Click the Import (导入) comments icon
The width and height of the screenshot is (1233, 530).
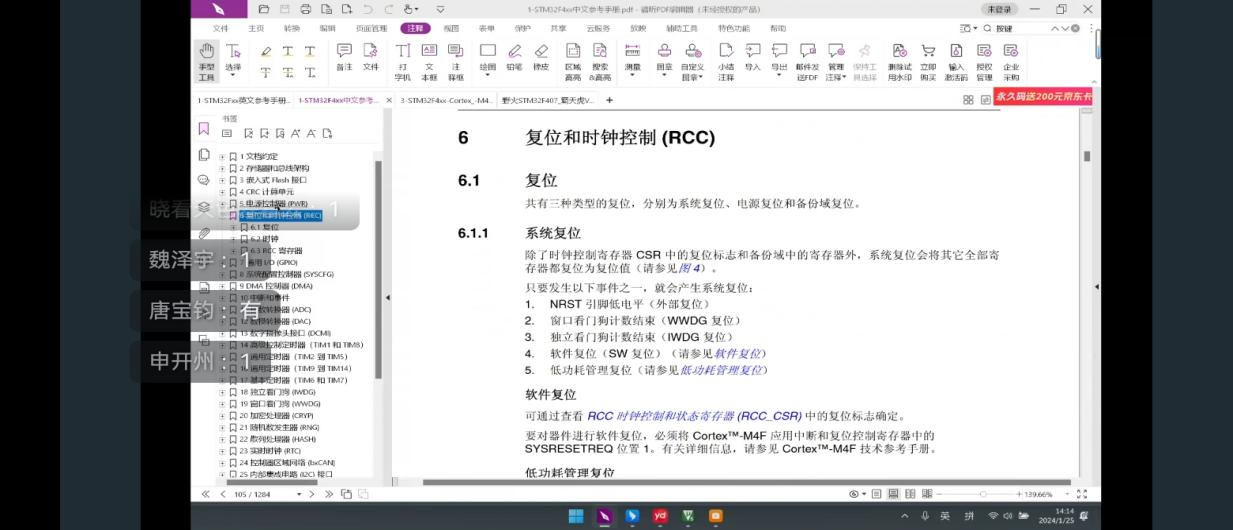pyautogui.click(x=752, y=57)
